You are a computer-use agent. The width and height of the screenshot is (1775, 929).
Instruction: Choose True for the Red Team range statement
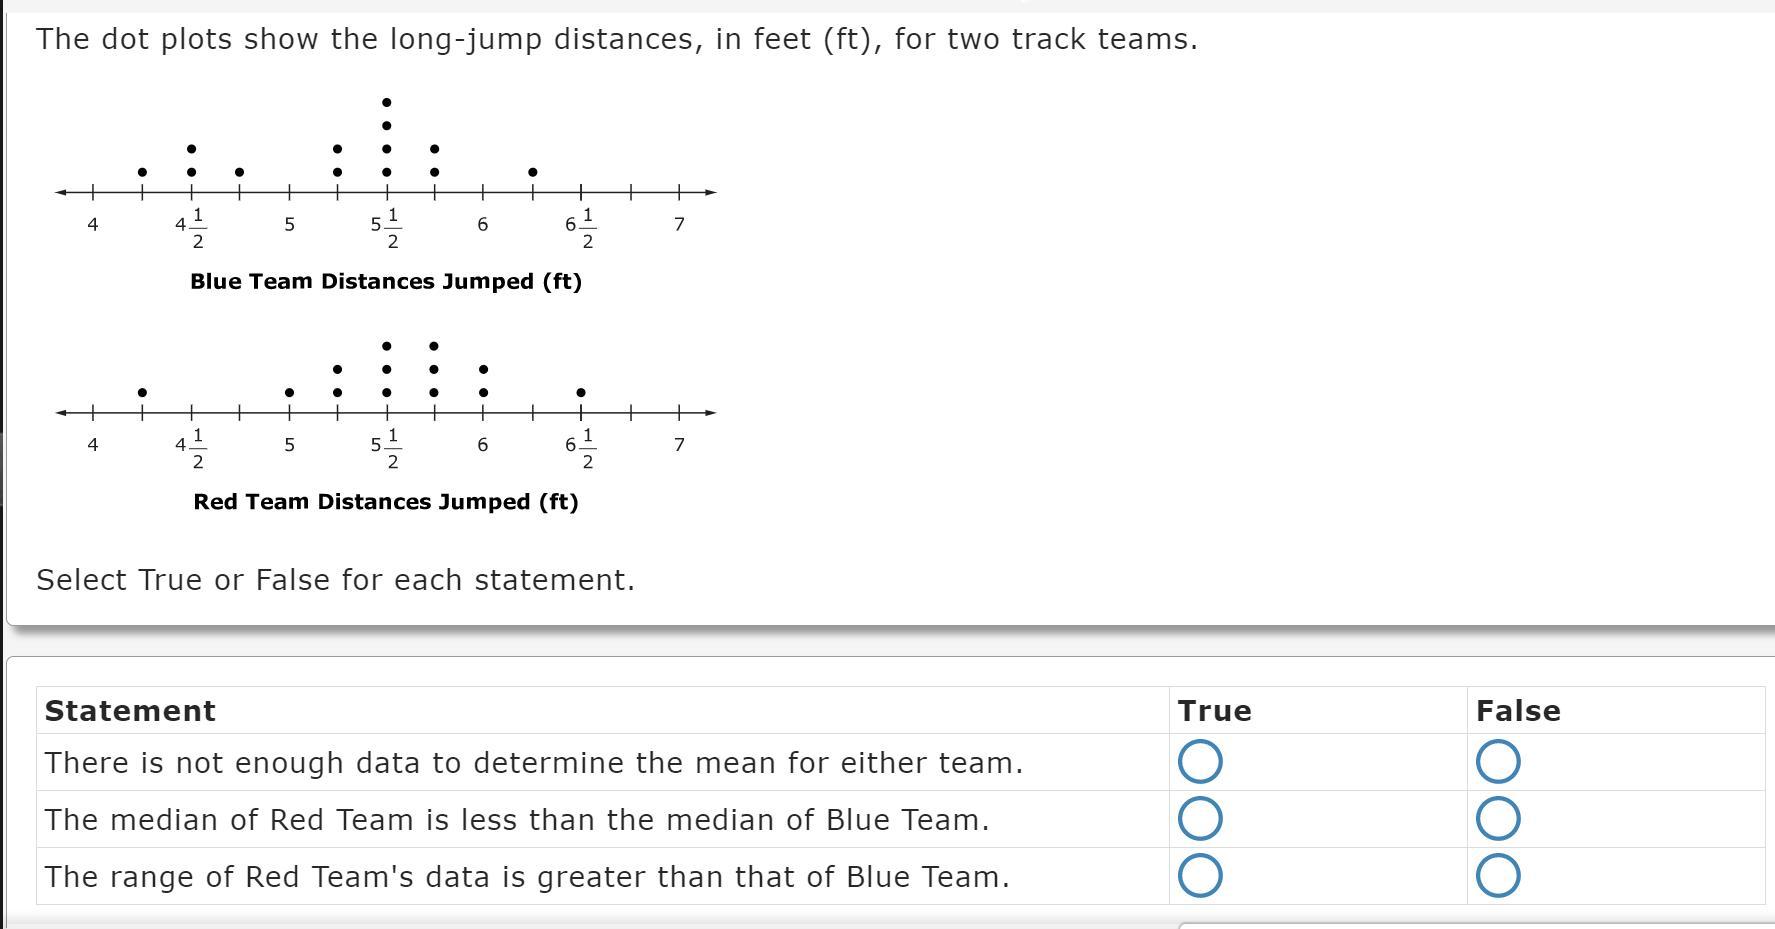[1200, 876]
